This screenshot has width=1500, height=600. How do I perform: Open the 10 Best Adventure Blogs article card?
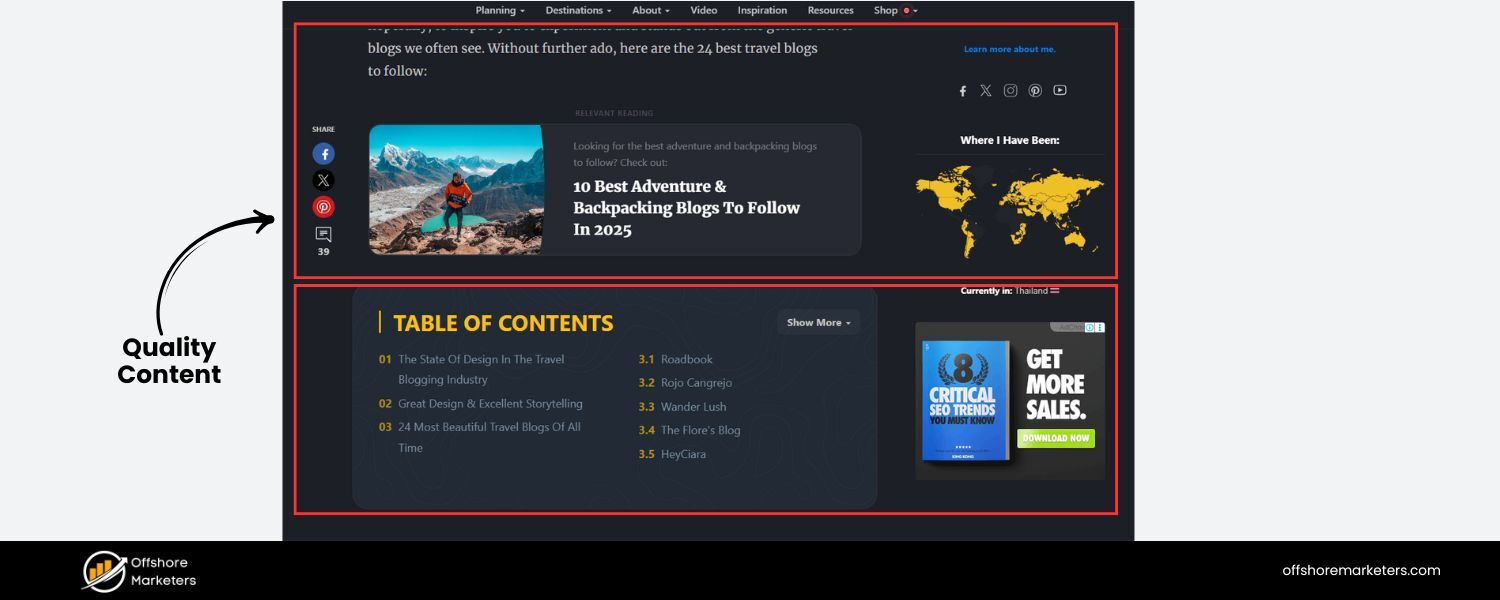[x=685, y=207]
